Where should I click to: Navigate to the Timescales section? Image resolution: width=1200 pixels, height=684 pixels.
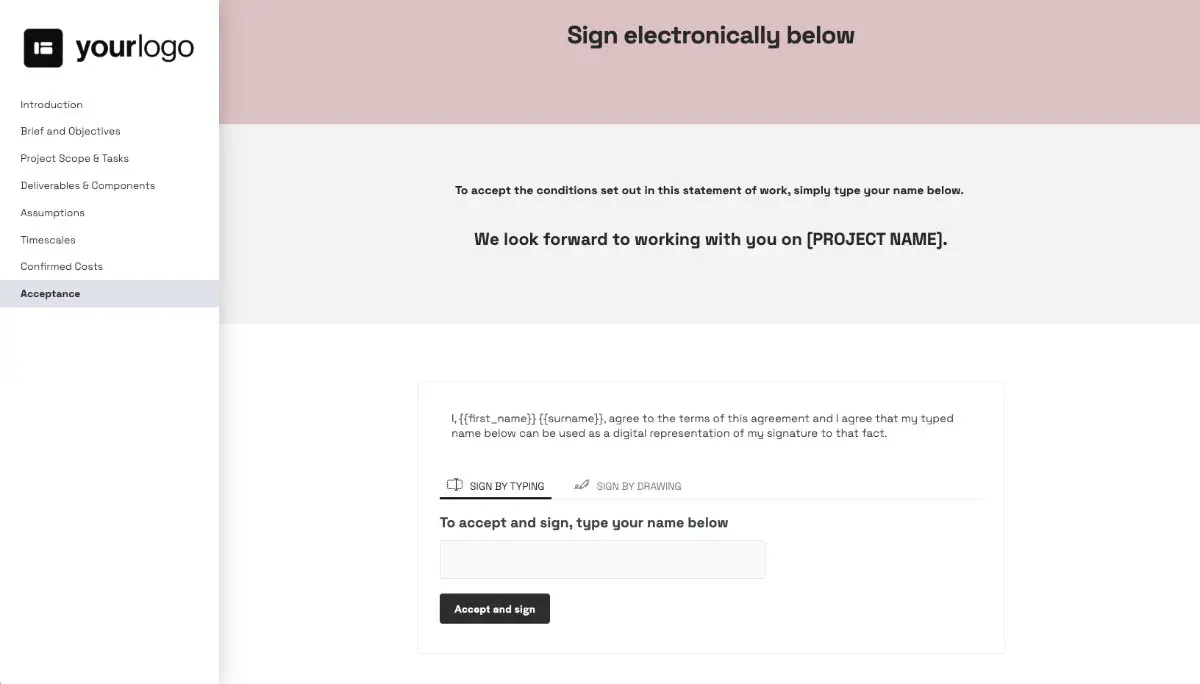[48, 240]
